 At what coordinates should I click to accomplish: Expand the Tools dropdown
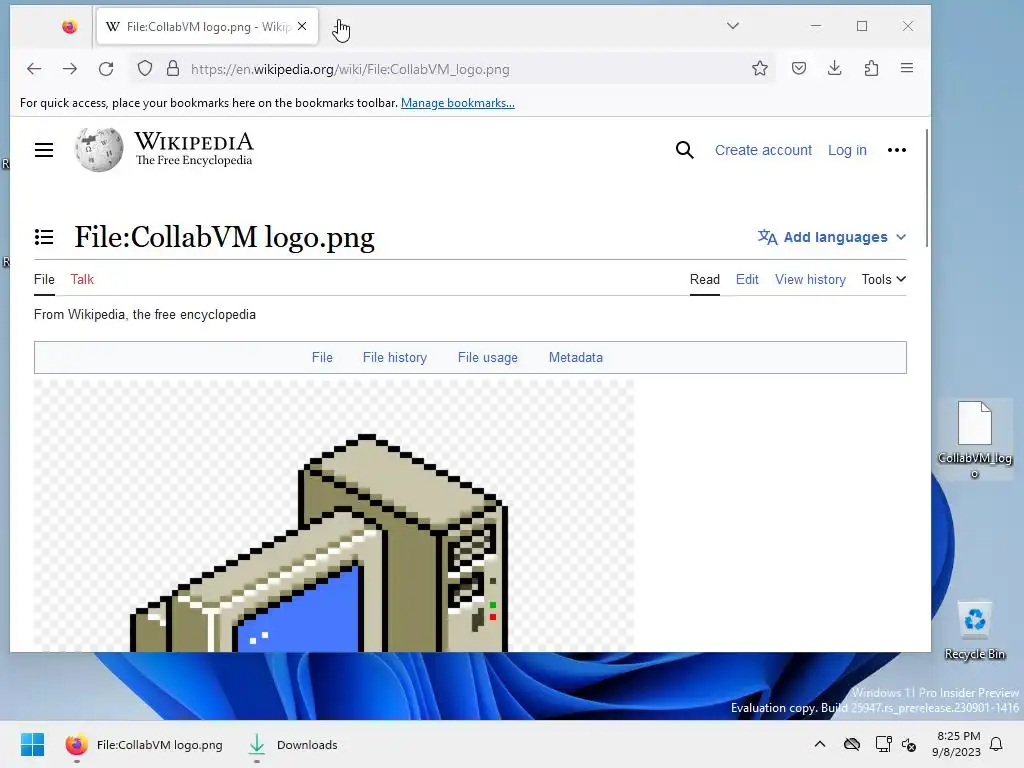[884, 280]
